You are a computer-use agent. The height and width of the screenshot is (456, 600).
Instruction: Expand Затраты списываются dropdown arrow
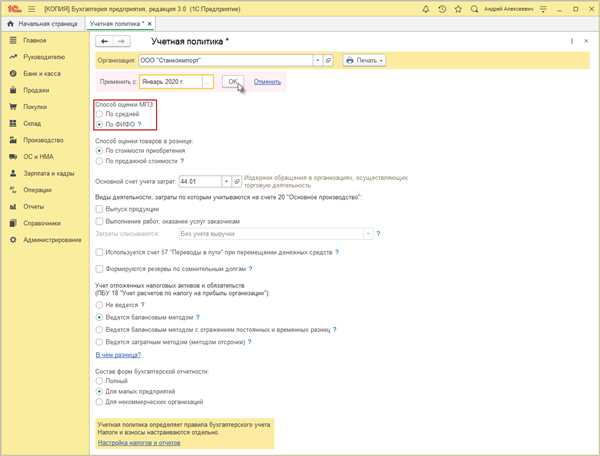click(368, 234)
